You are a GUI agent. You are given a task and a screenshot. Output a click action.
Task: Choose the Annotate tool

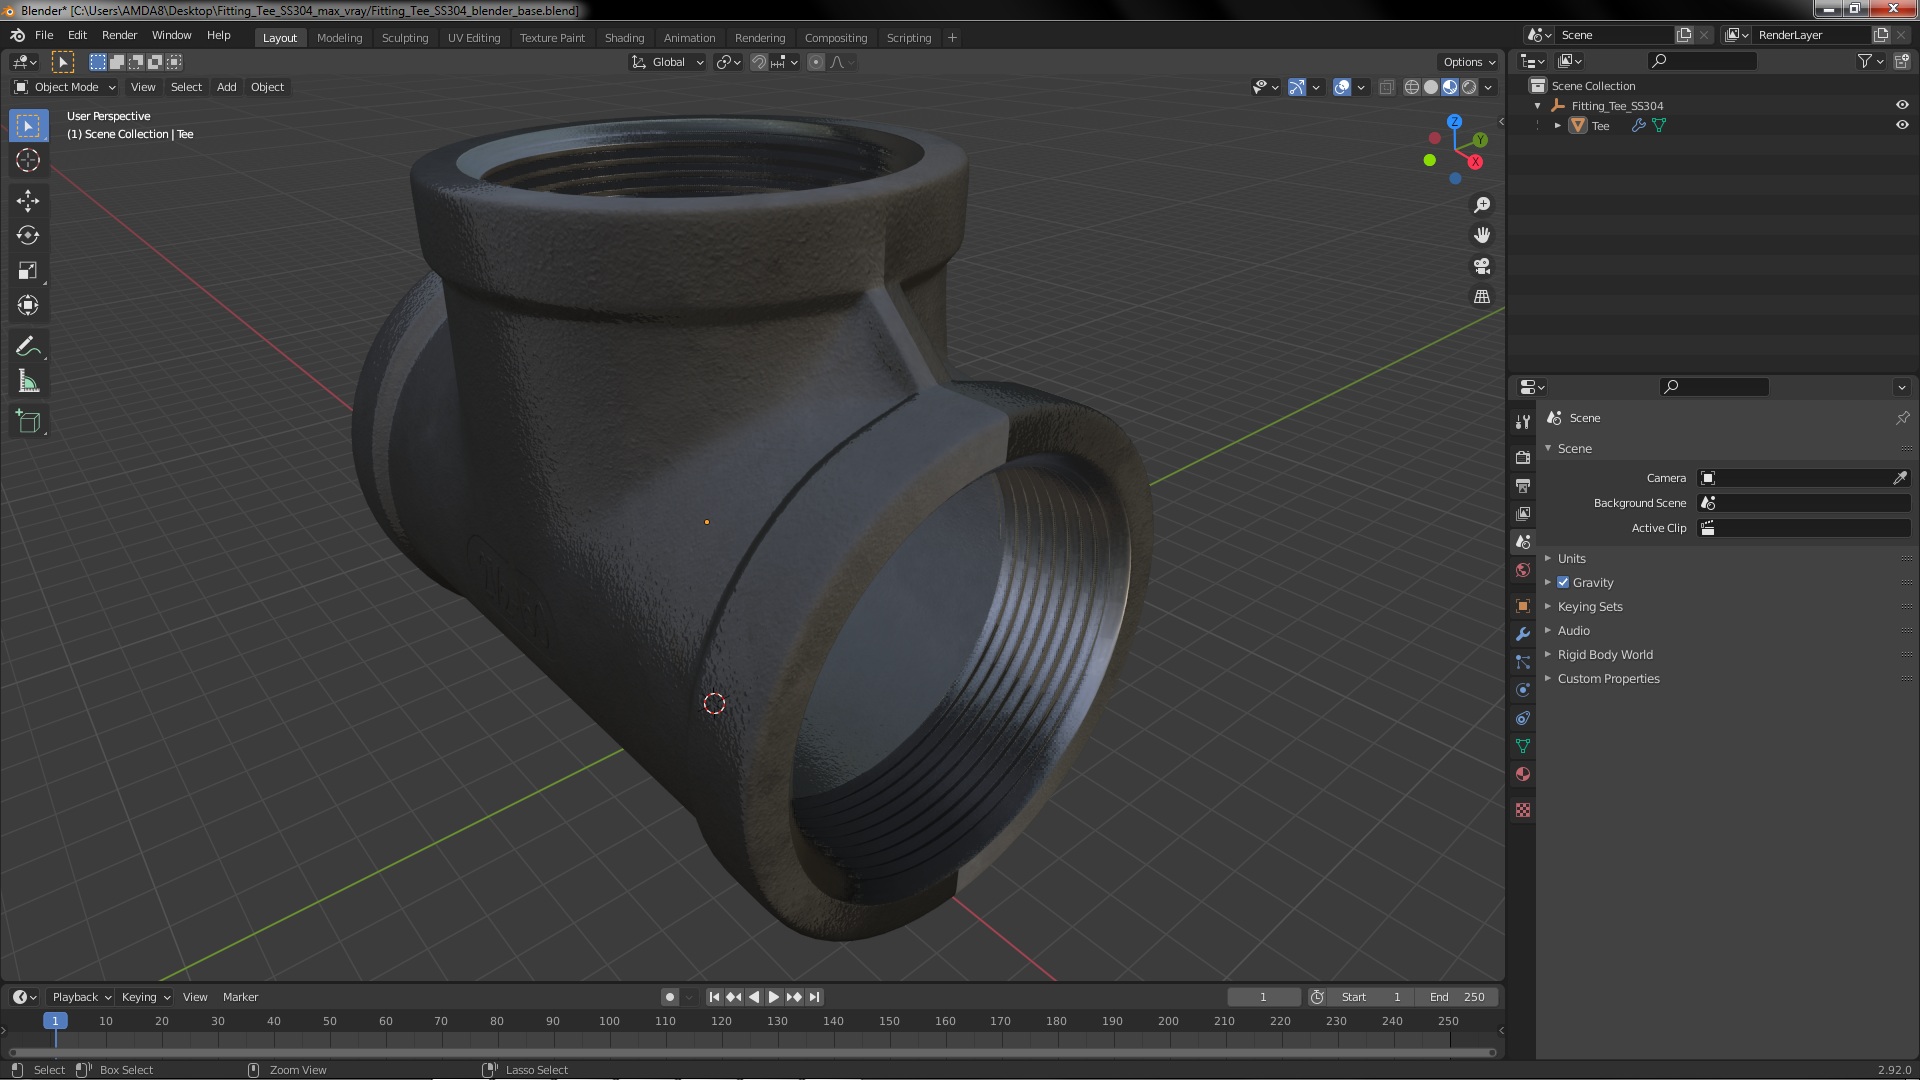click(x=28, y=347)
